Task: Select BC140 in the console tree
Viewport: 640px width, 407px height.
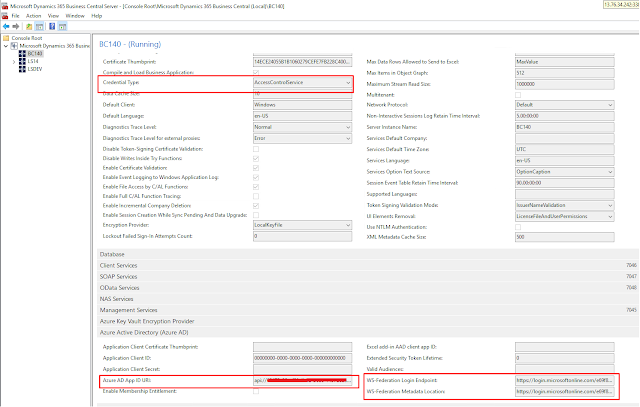Action: click(x=35, y=53)
